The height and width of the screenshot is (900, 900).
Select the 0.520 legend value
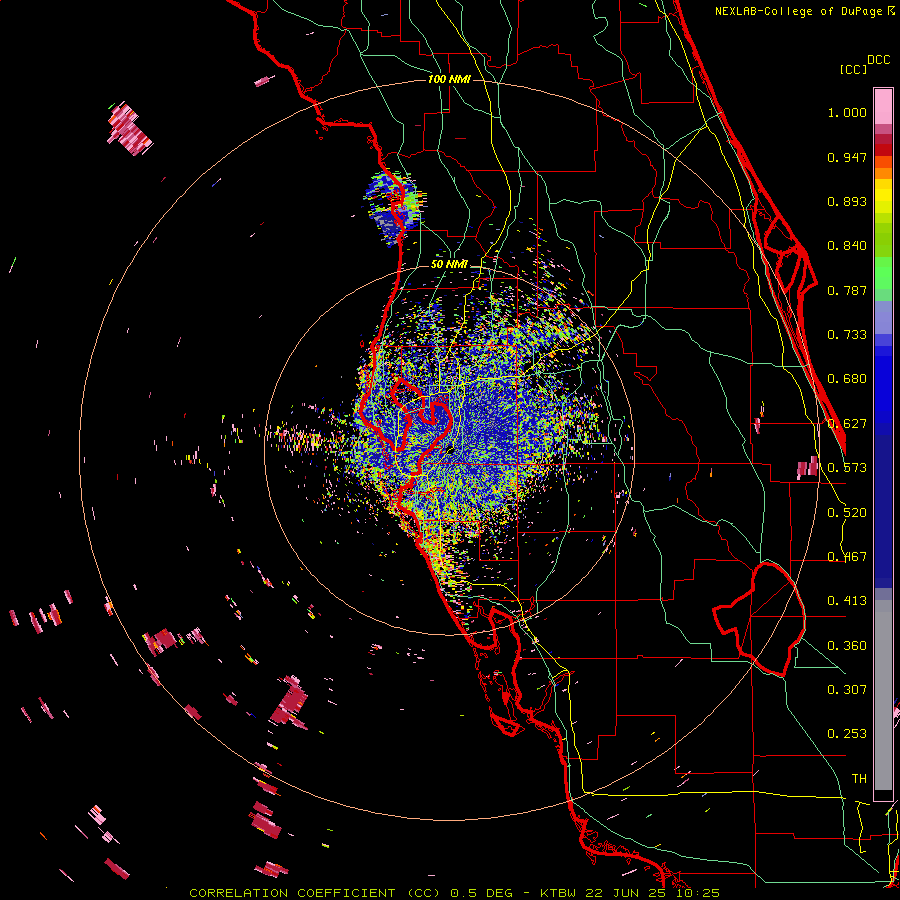[847, 513]
